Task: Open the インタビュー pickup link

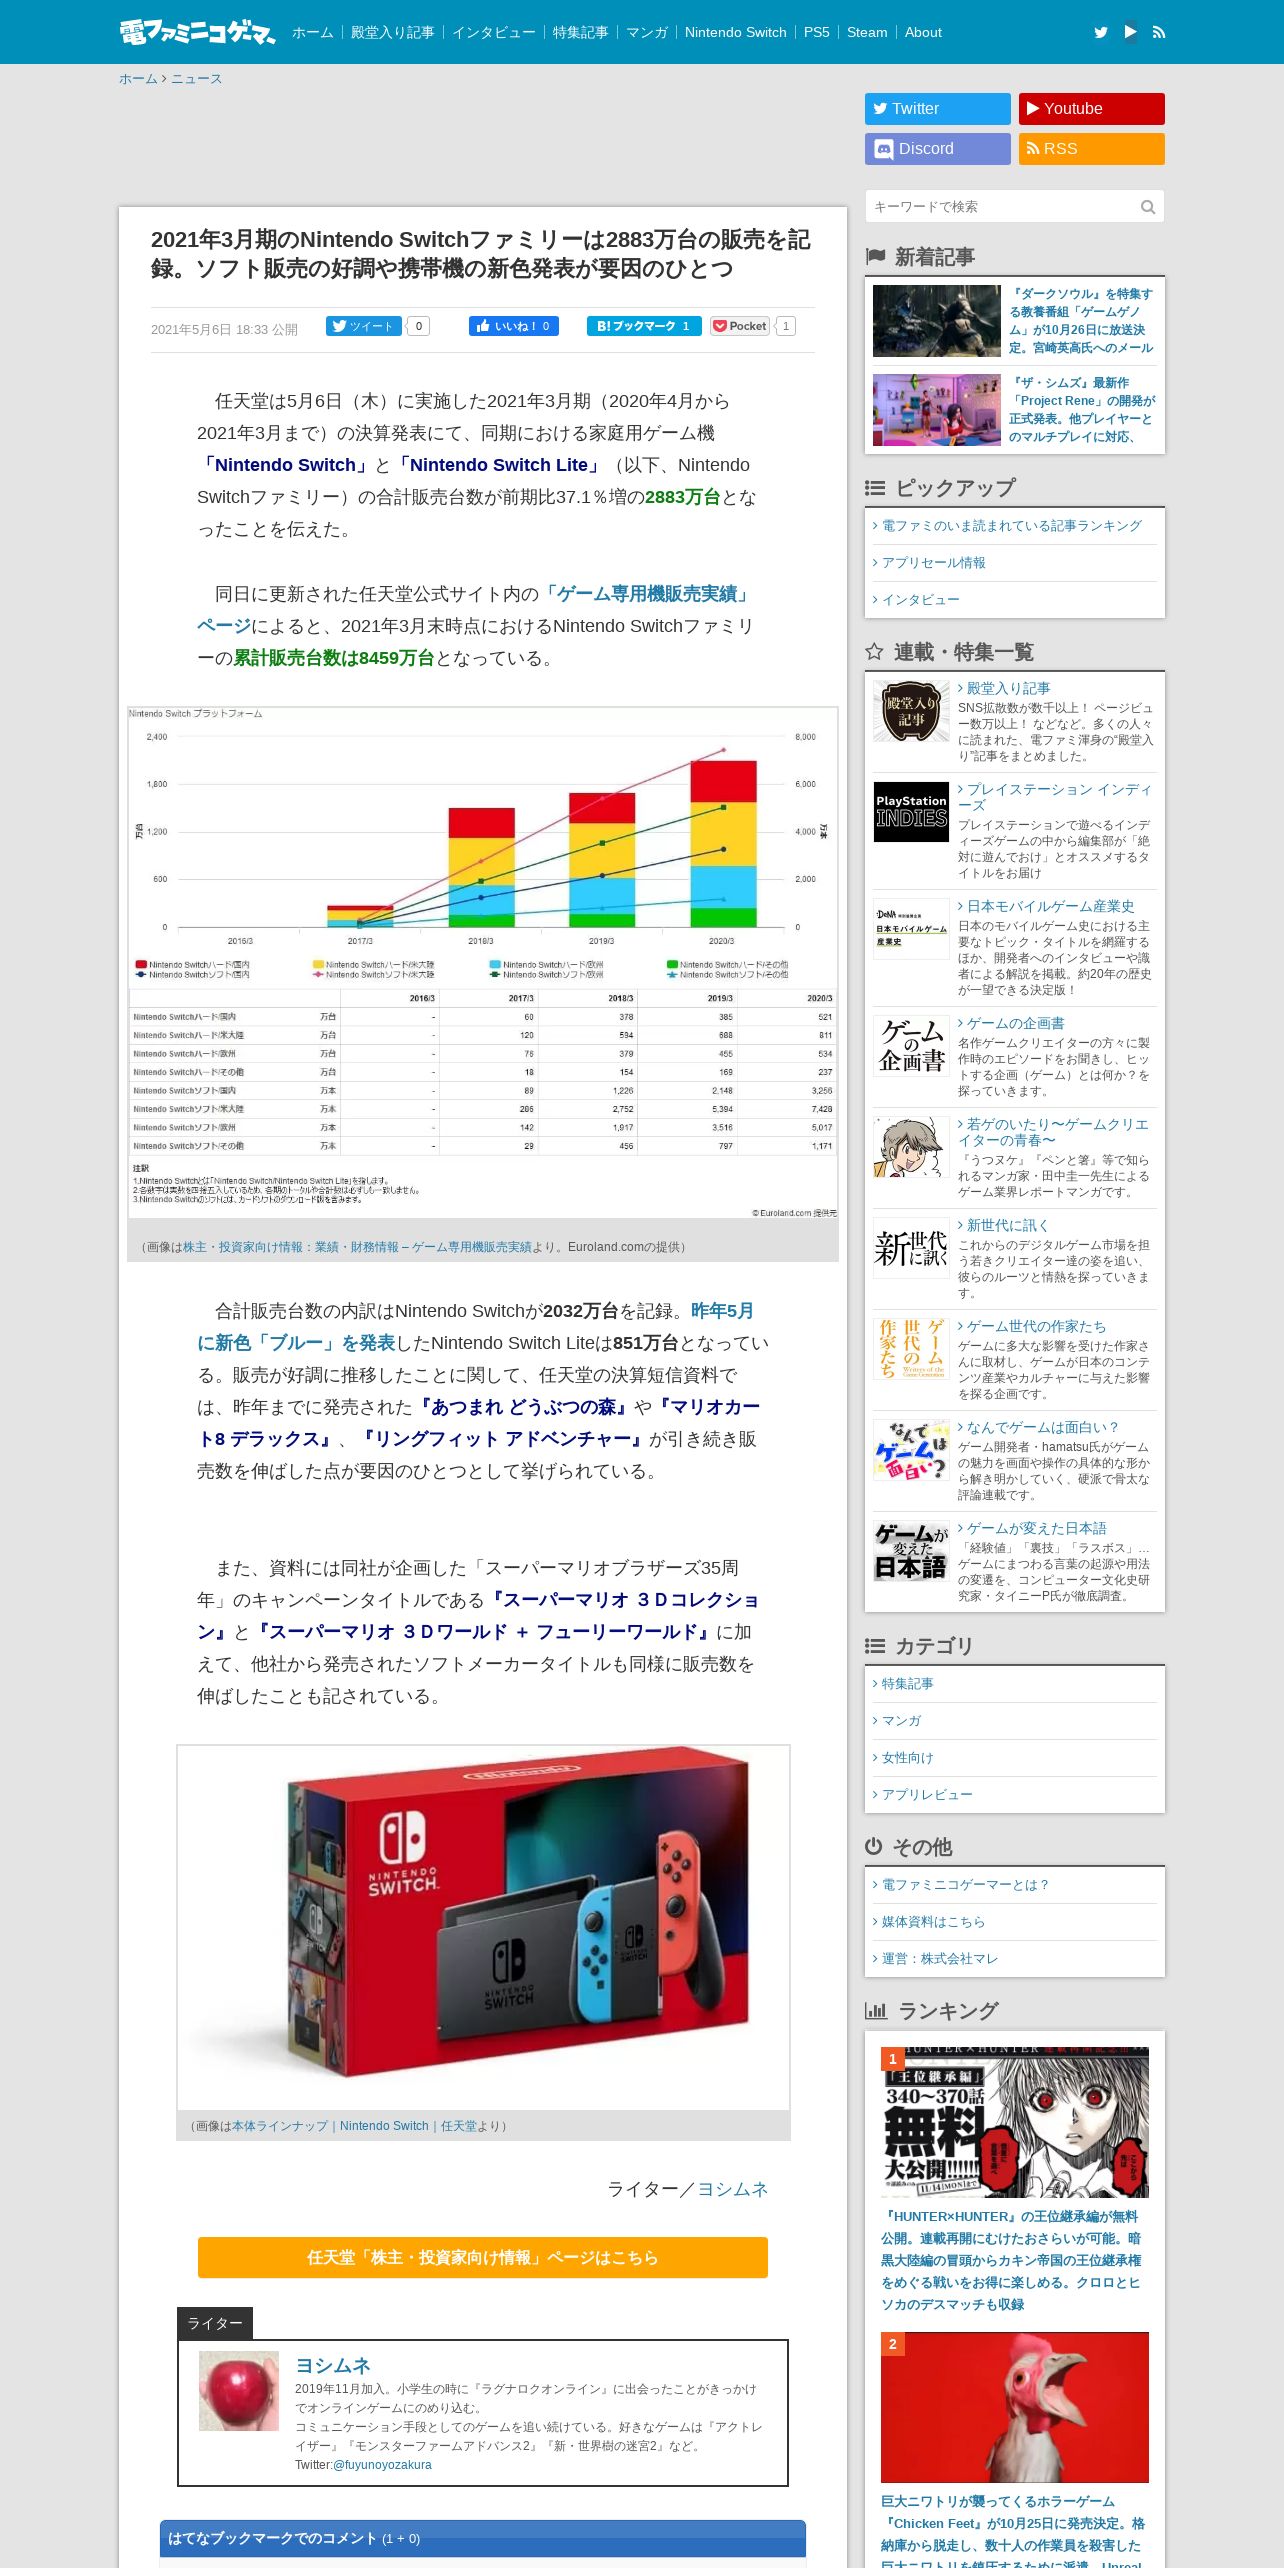Action: 920,600
